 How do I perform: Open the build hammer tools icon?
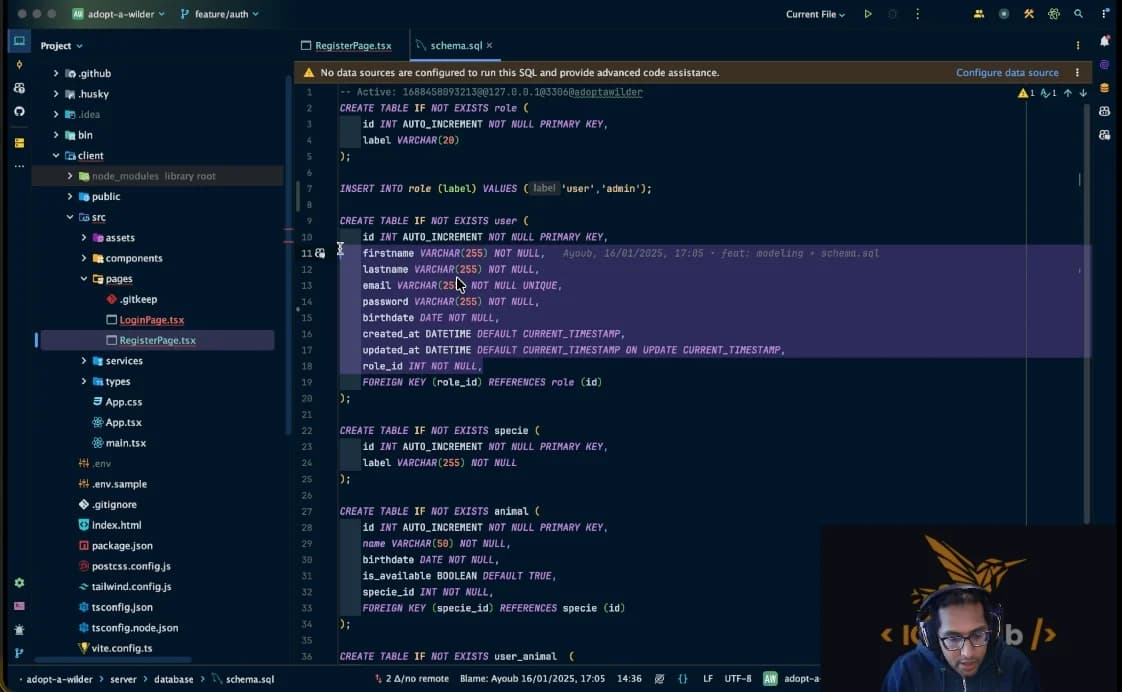click(x=1029, y=14)
